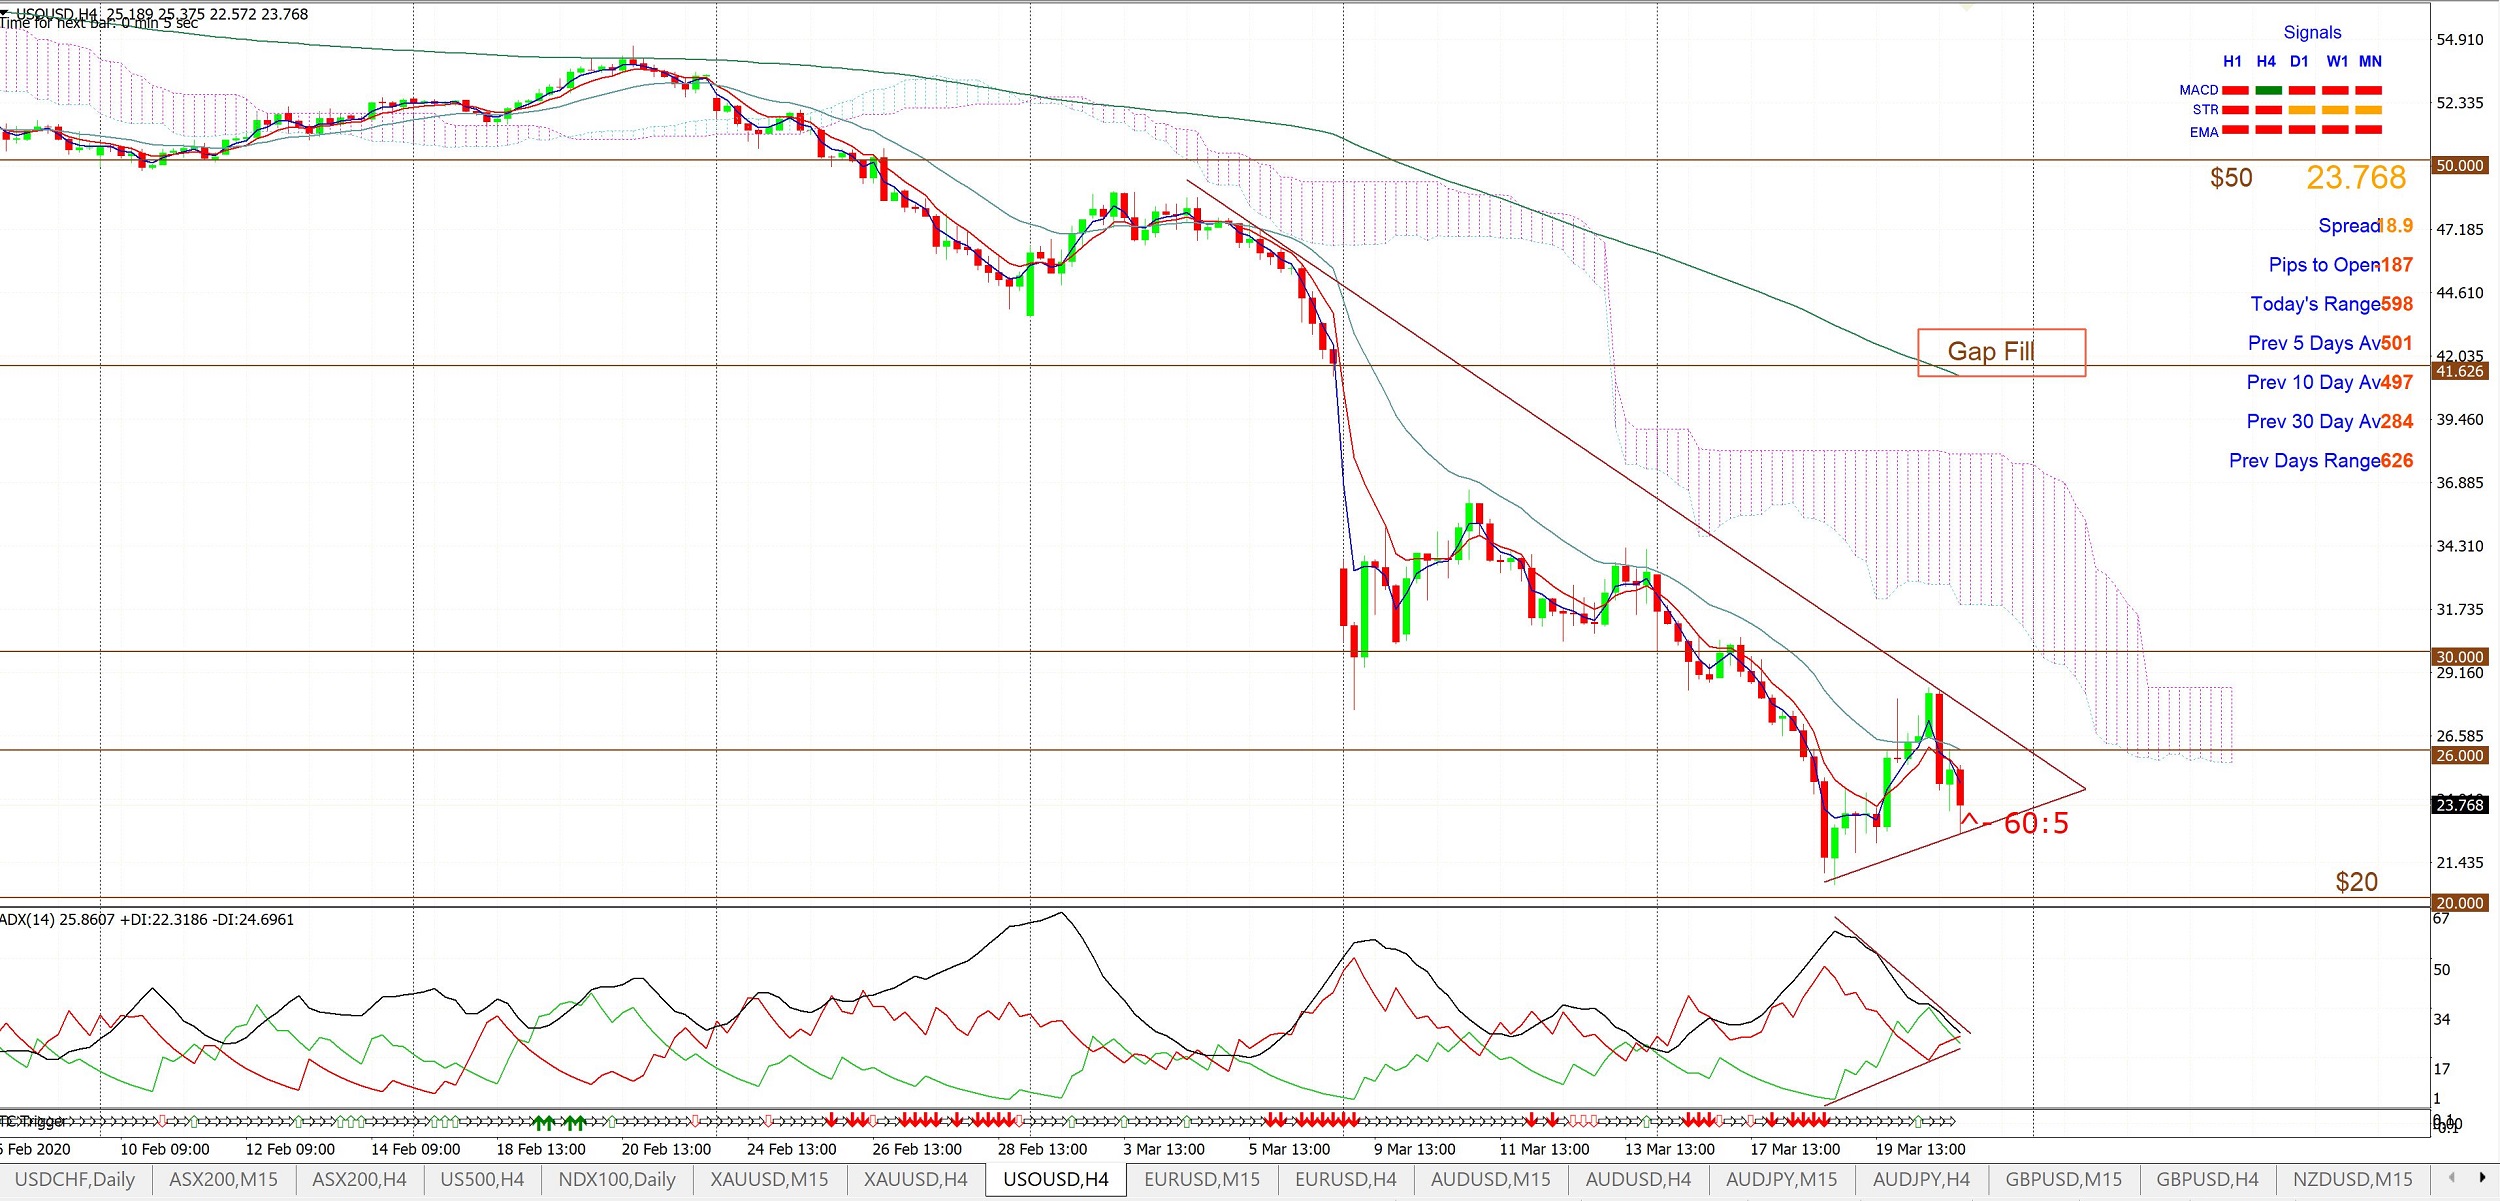Switch to the AUDJPY,M15 tab
Image resolution: width=2500 pixels, height=1201 pixels.
(x=1782, y=1179)
